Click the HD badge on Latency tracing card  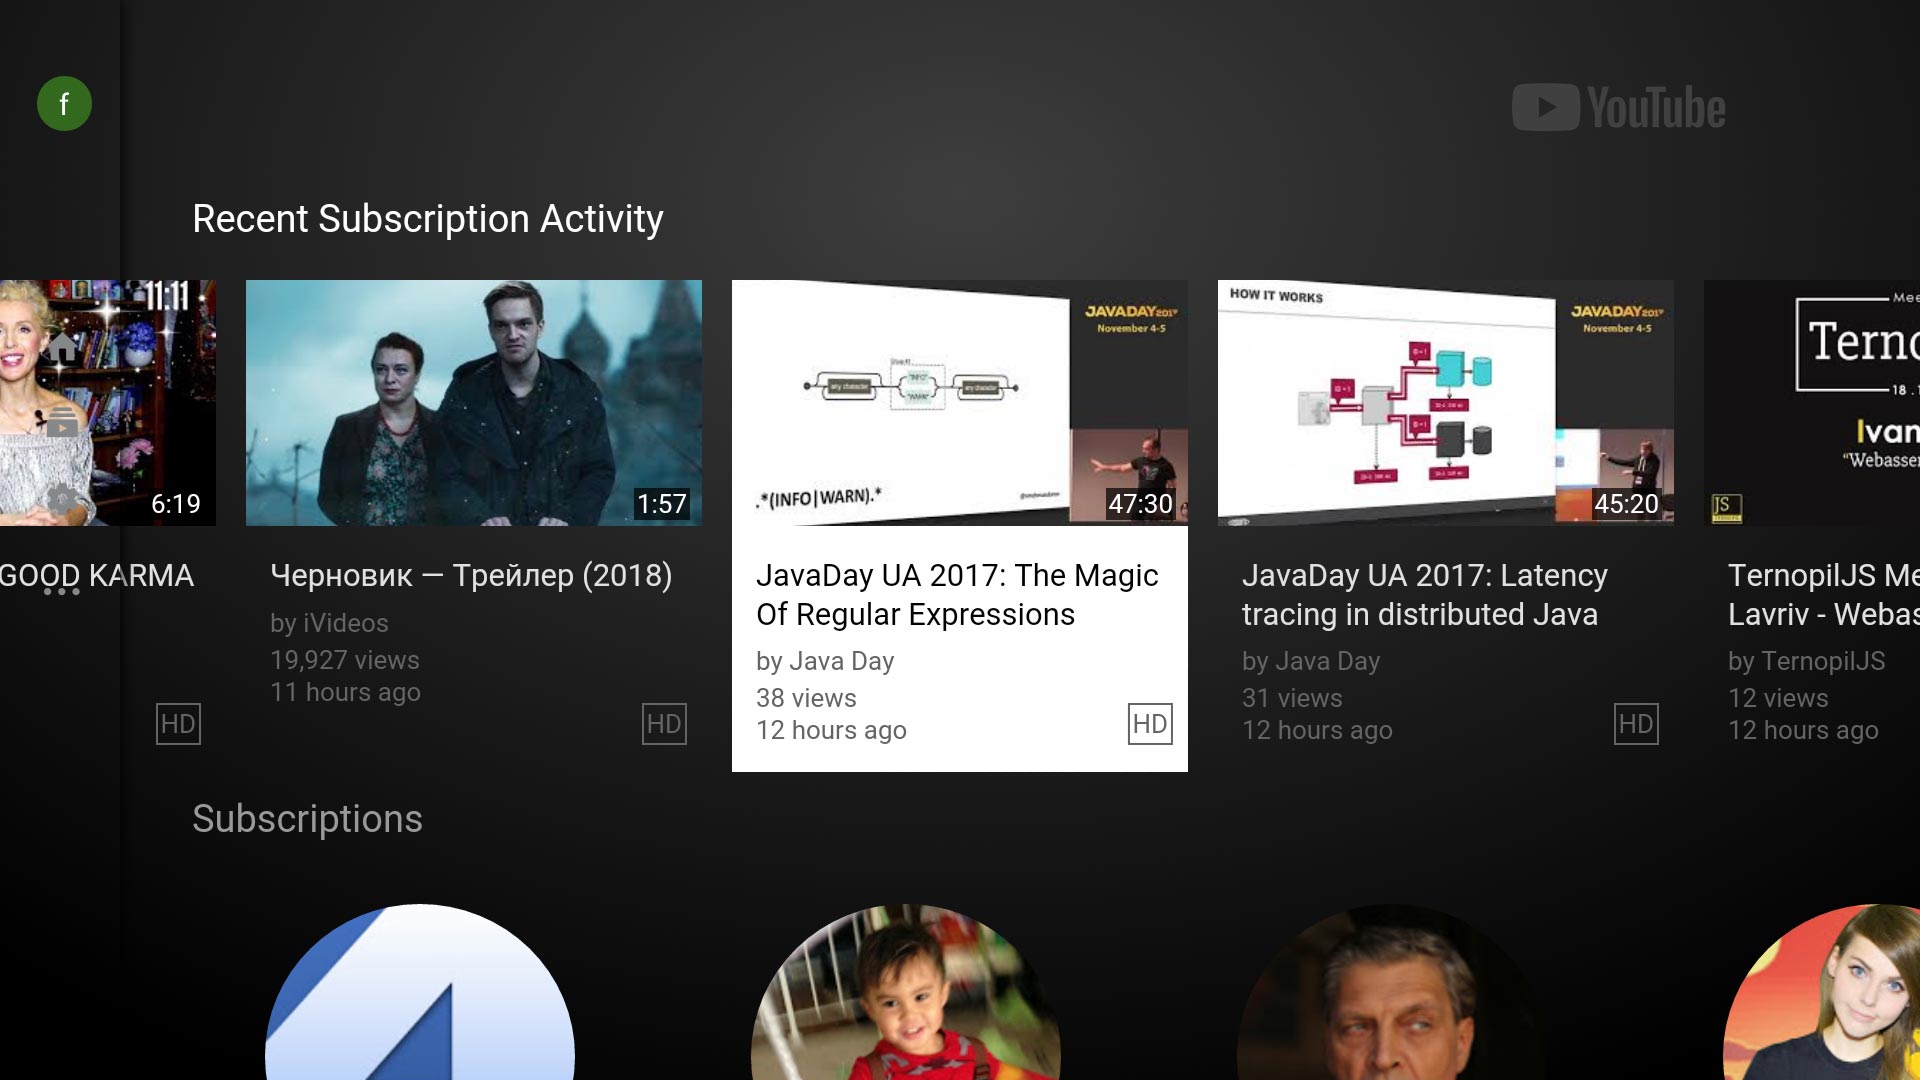coord(1636,724)
